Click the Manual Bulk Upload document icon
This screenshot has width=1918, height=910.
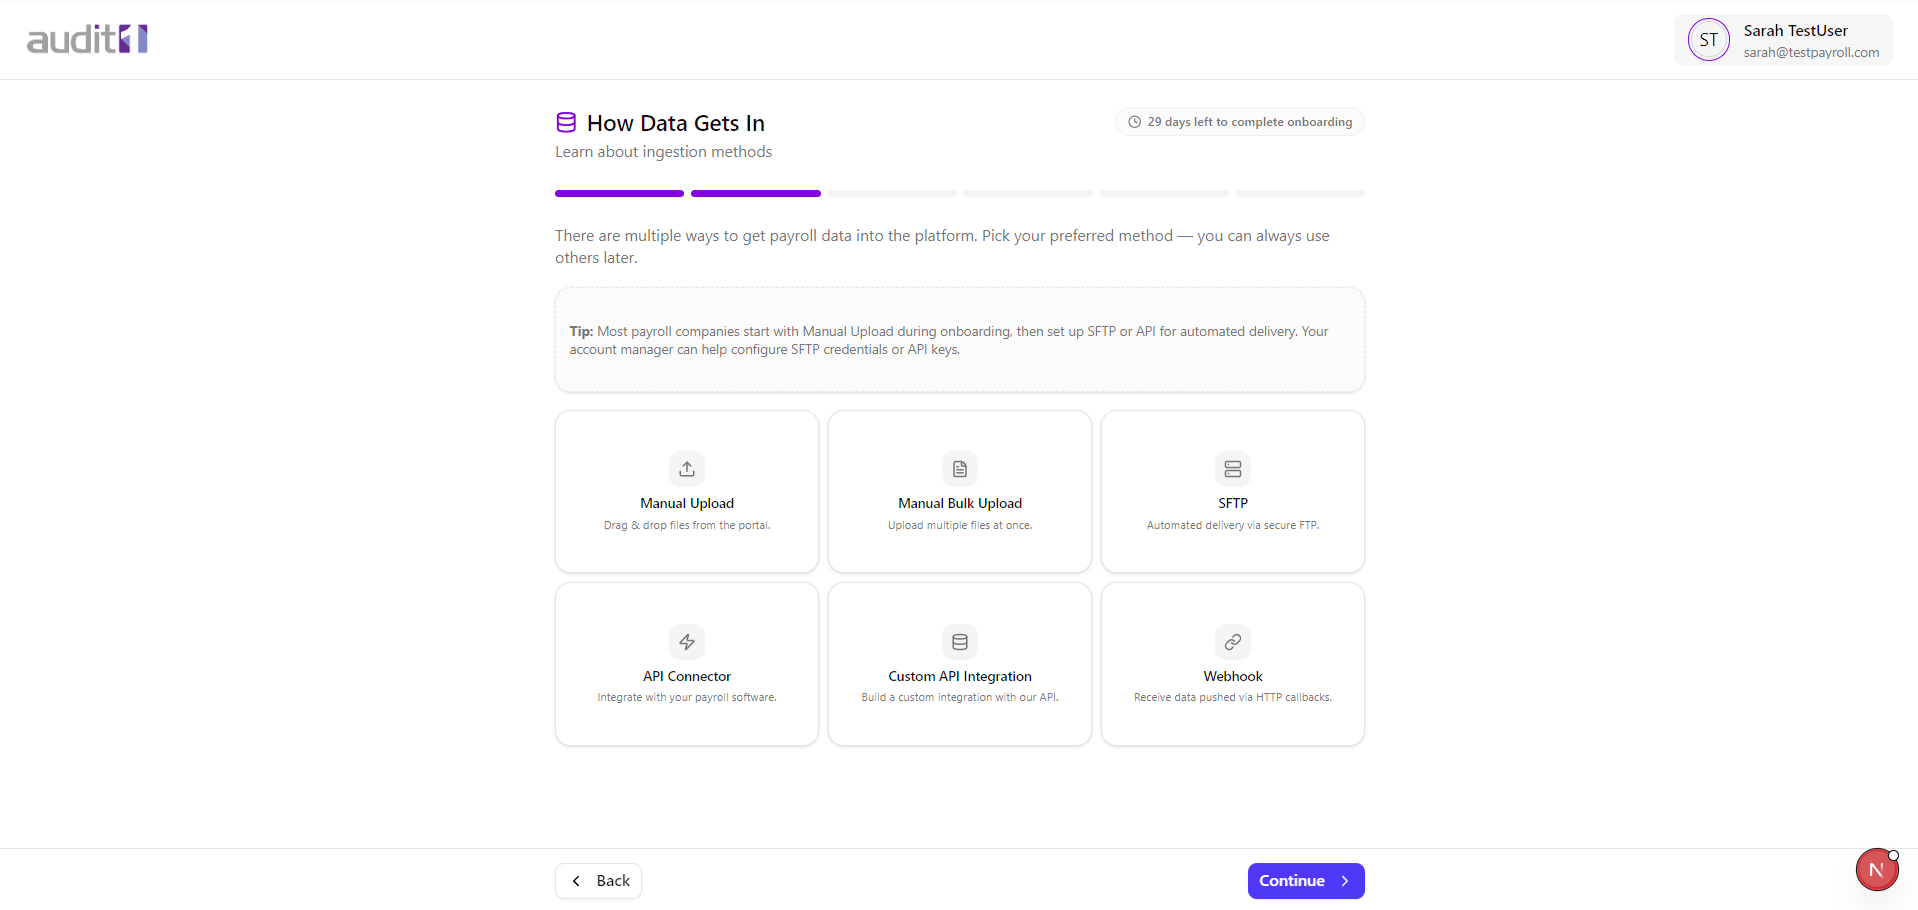960,469
